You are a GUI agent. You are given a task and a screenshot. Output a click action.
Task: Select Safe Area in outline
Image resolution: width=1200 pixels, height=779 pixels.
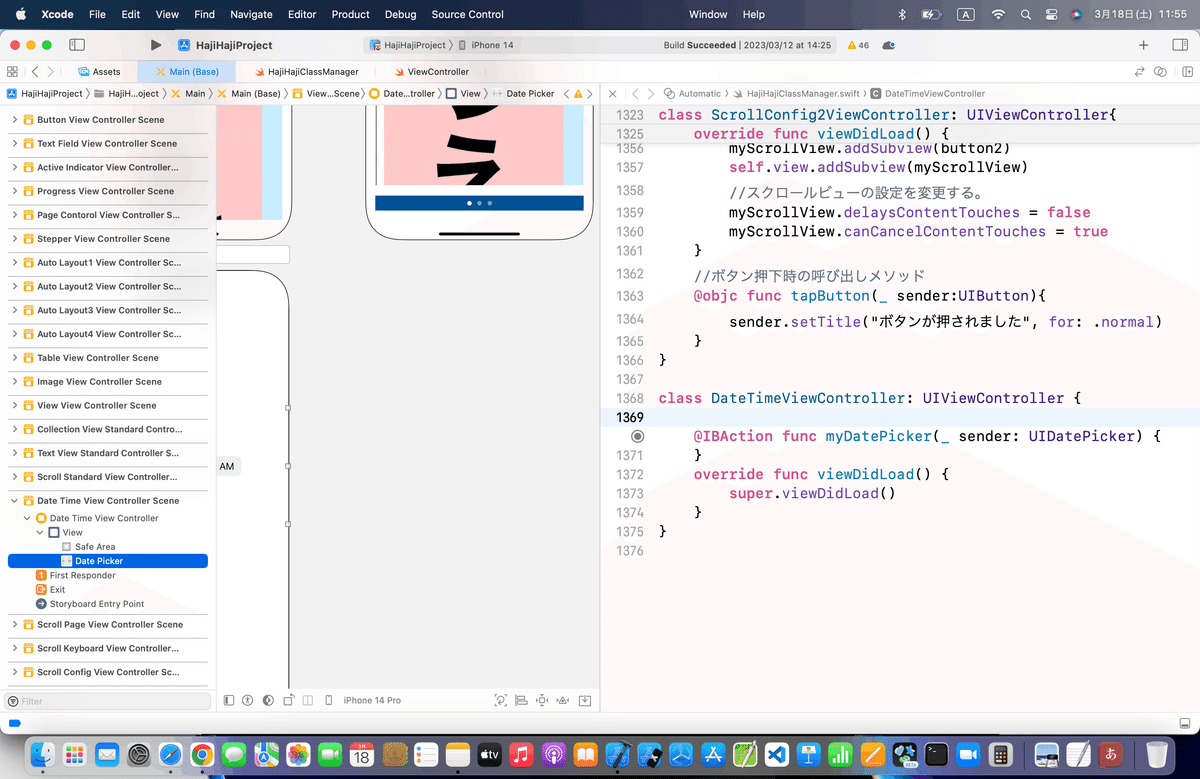pos(95,547)
